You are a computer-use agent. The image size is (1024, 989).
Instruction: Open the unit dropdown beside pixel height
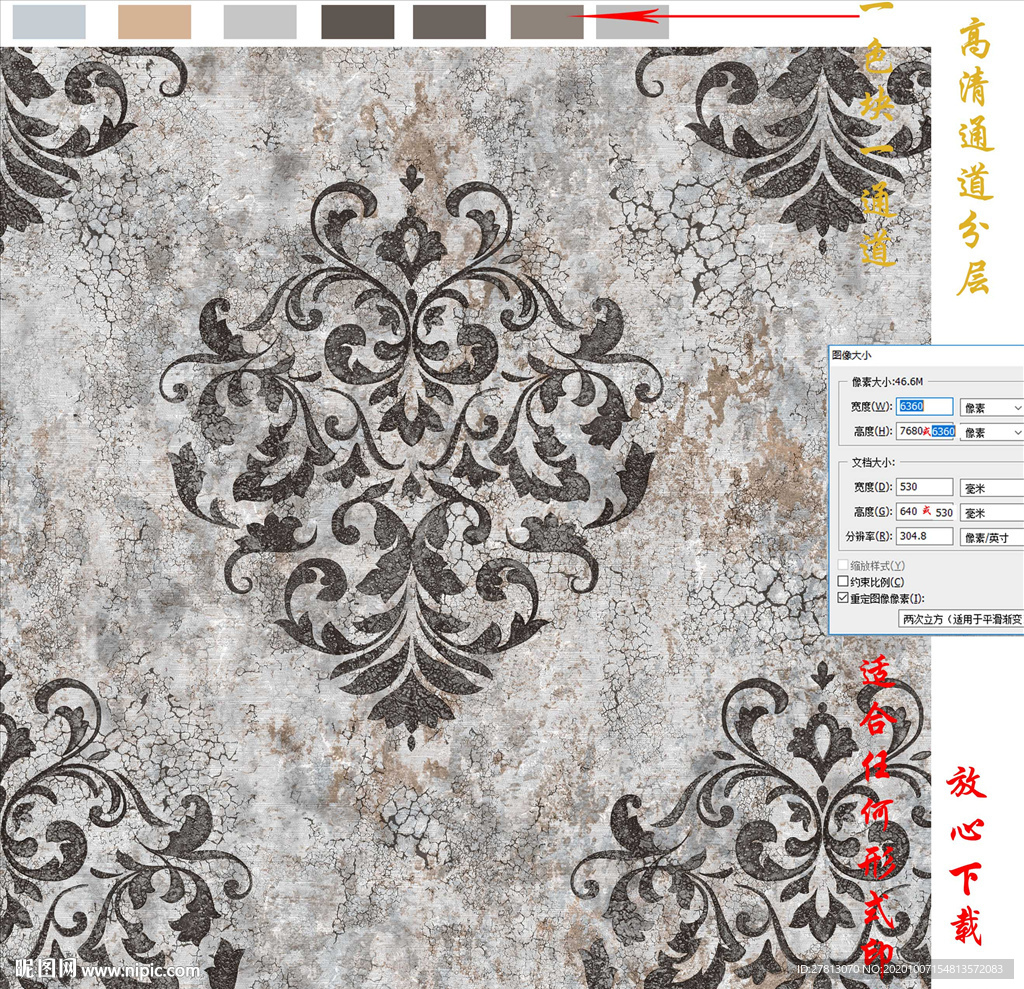991,432
